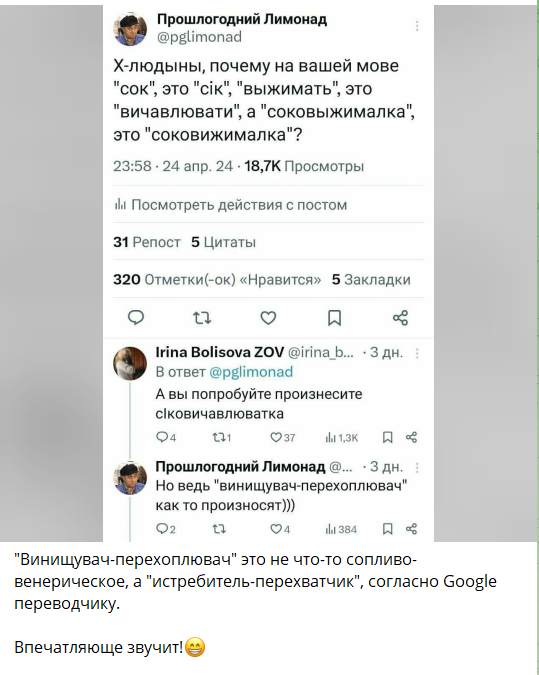Open replies on Irina Bolisova's comment

point(166,437)
